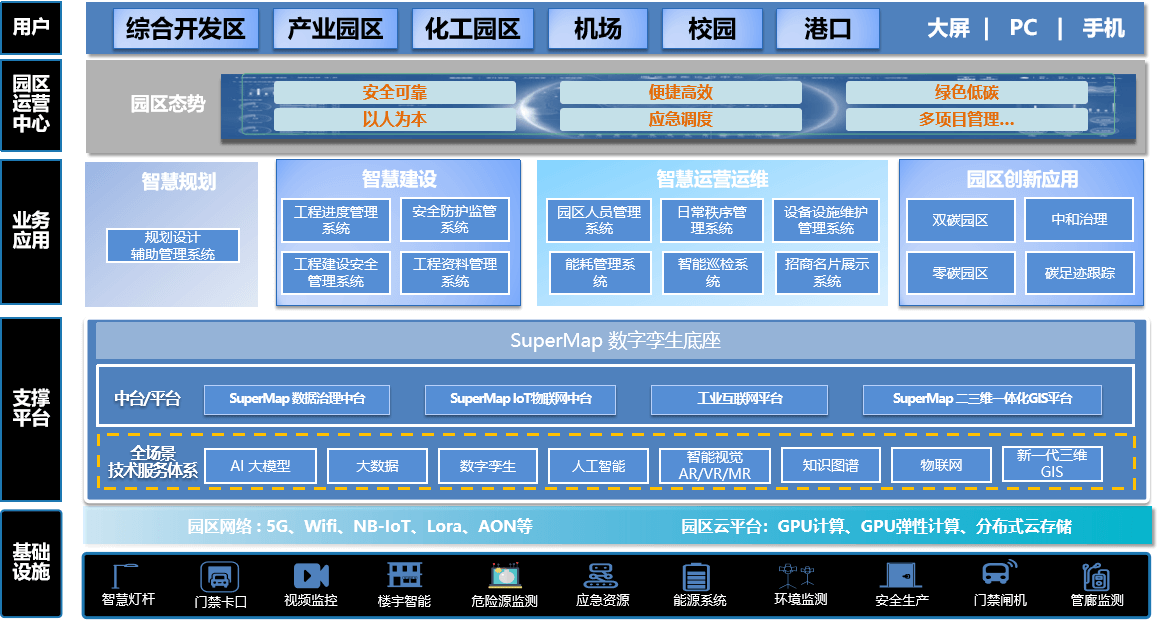Open SuperMap 数据治理中台 box
The width and height of the screenshot is (1159, 620).
point(297,399)
